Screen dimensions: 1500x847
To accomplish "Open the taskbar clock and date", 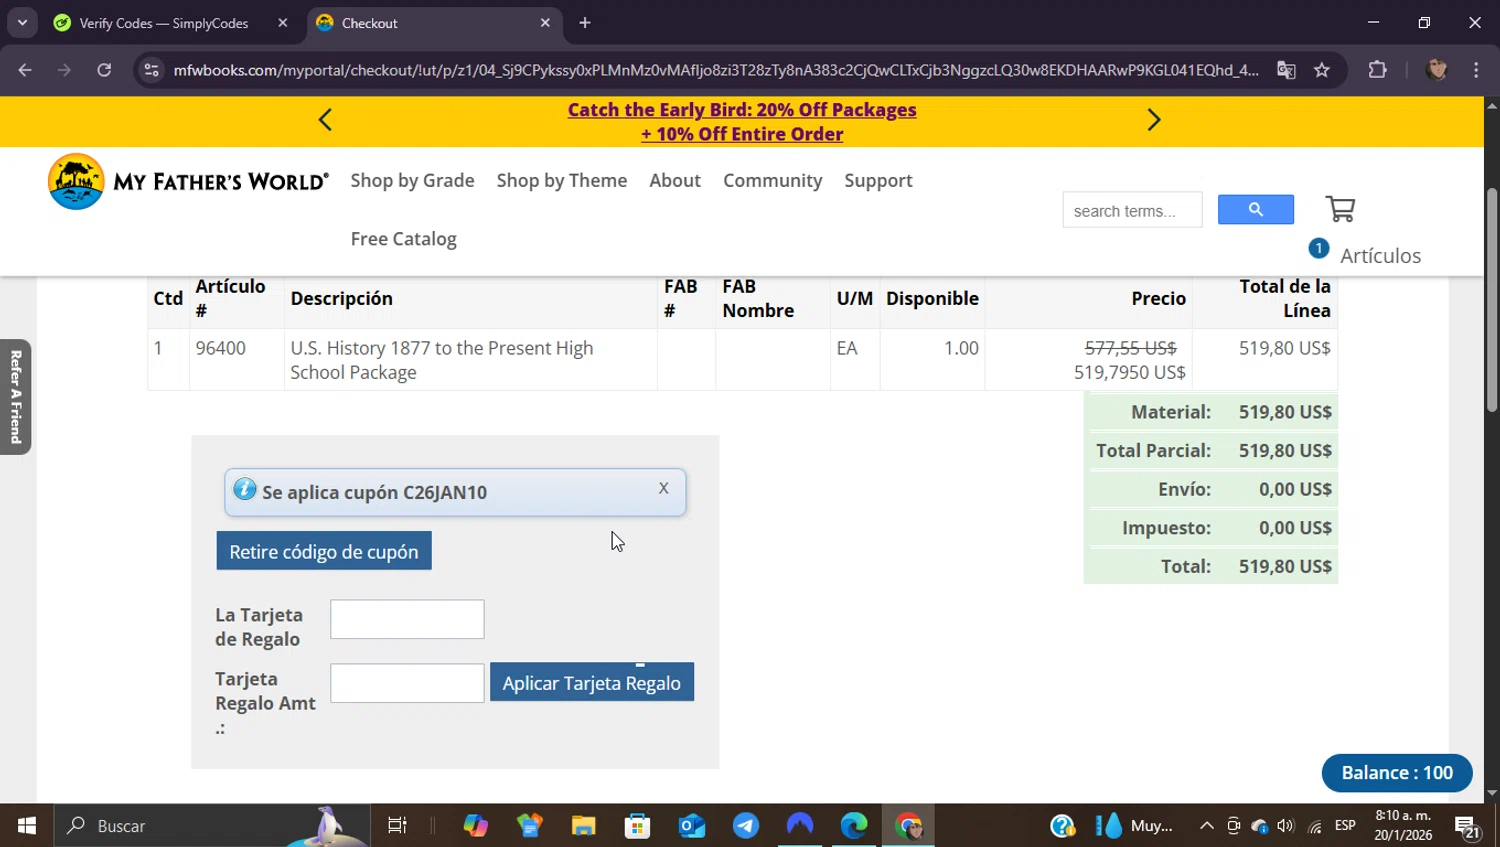I will click(x=1403, y=825).
